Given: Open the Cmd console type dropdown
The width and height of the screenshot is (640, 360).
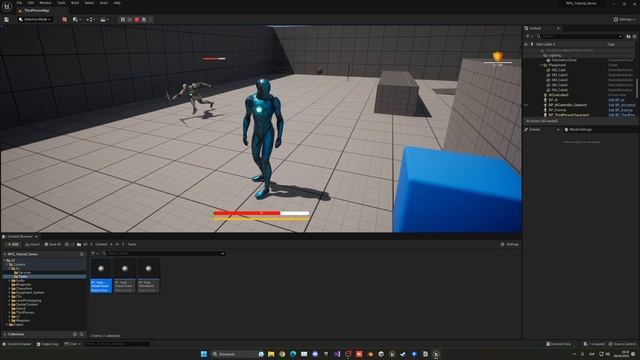Looking at the screenshot, I should (72, 344).
